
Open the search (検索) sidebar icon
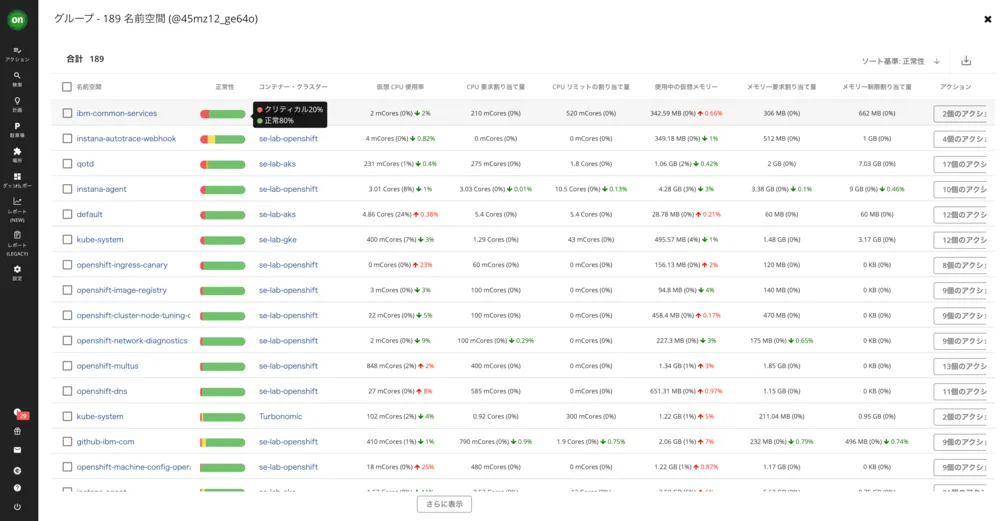pyautogui.click(x=18, y=78)
